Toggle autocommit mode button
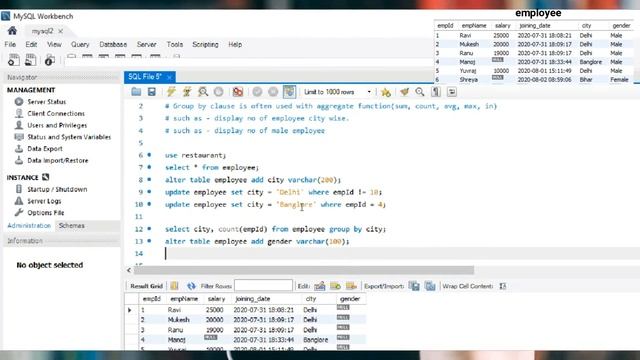Viewport: 640px width, 360px height. [289, 92]
